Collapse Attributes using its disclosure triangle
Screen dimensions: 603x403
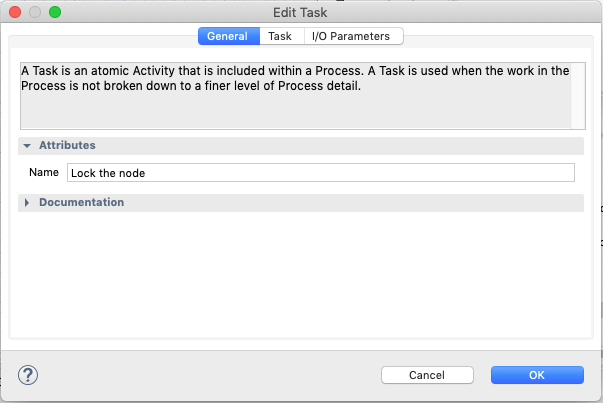click(x=27, y=145)
